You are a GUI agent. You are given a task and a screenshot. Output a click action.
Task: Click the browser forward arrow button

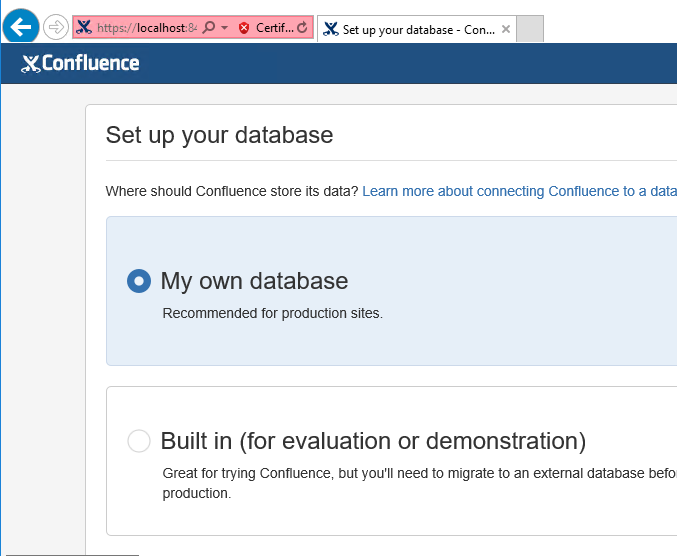(56, 27)
